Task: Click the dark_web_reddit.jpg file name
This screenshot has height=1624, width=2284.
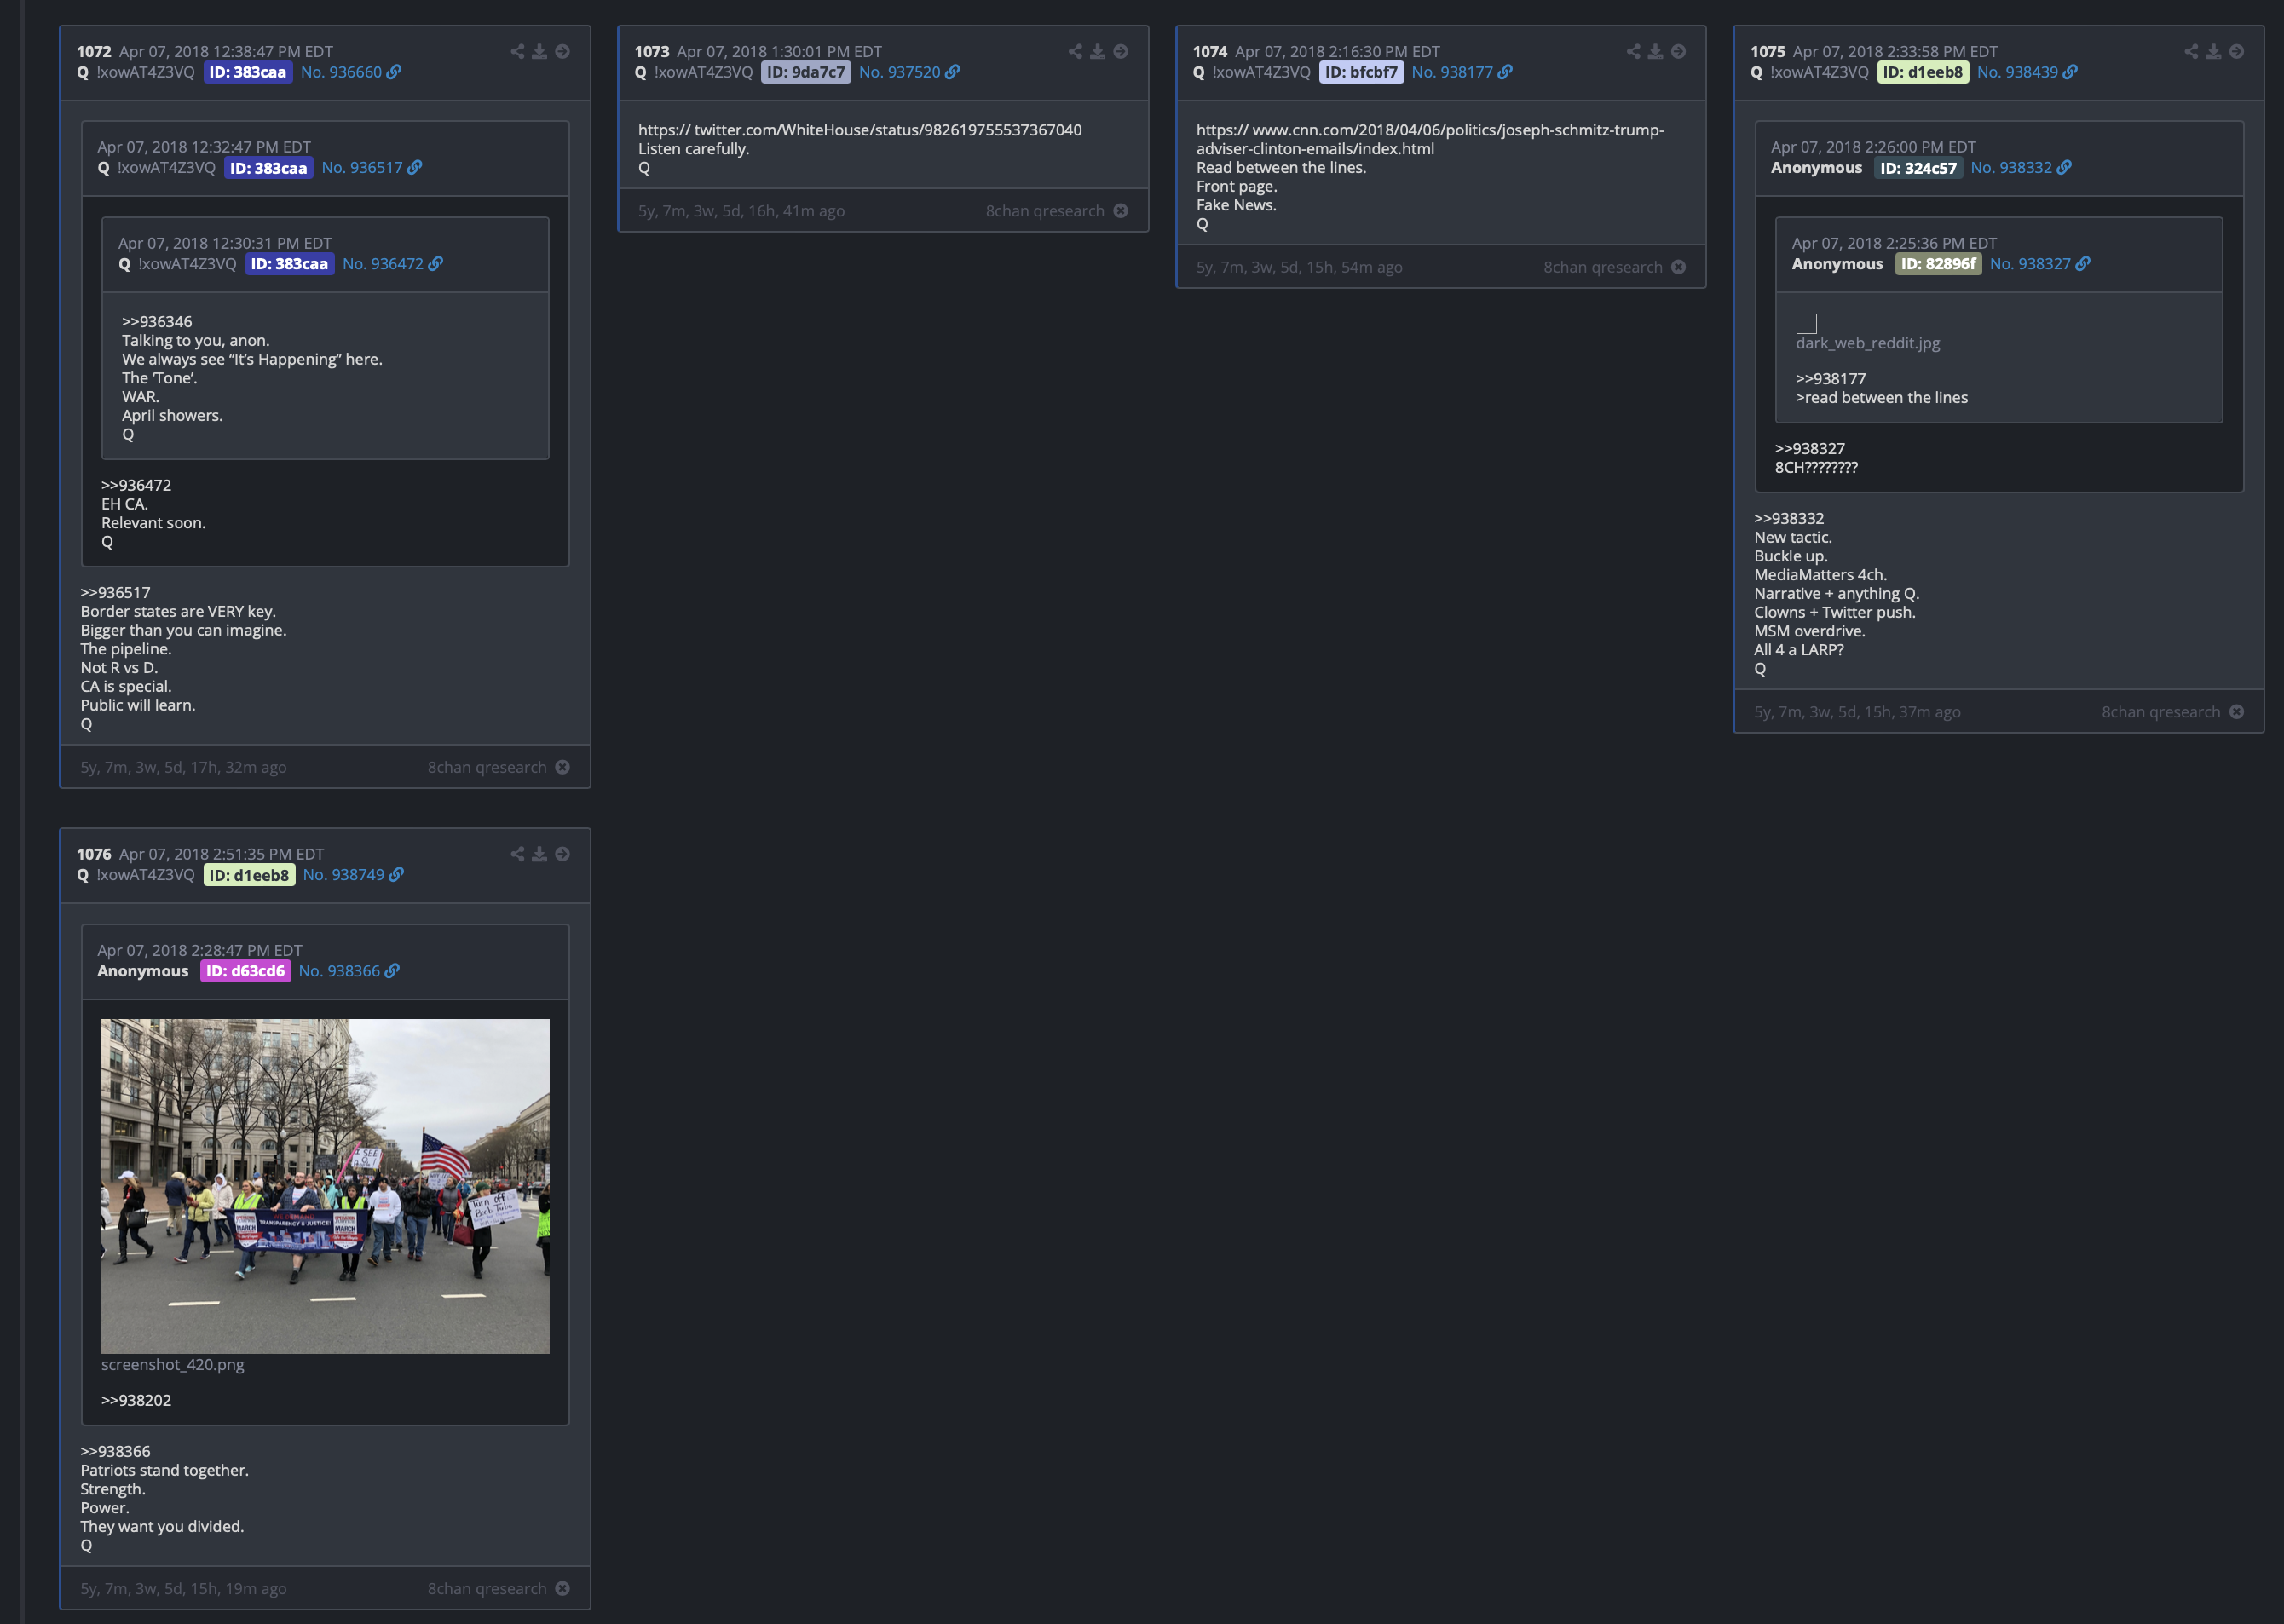Action: pyautogui.click(x=1867, y=343)
